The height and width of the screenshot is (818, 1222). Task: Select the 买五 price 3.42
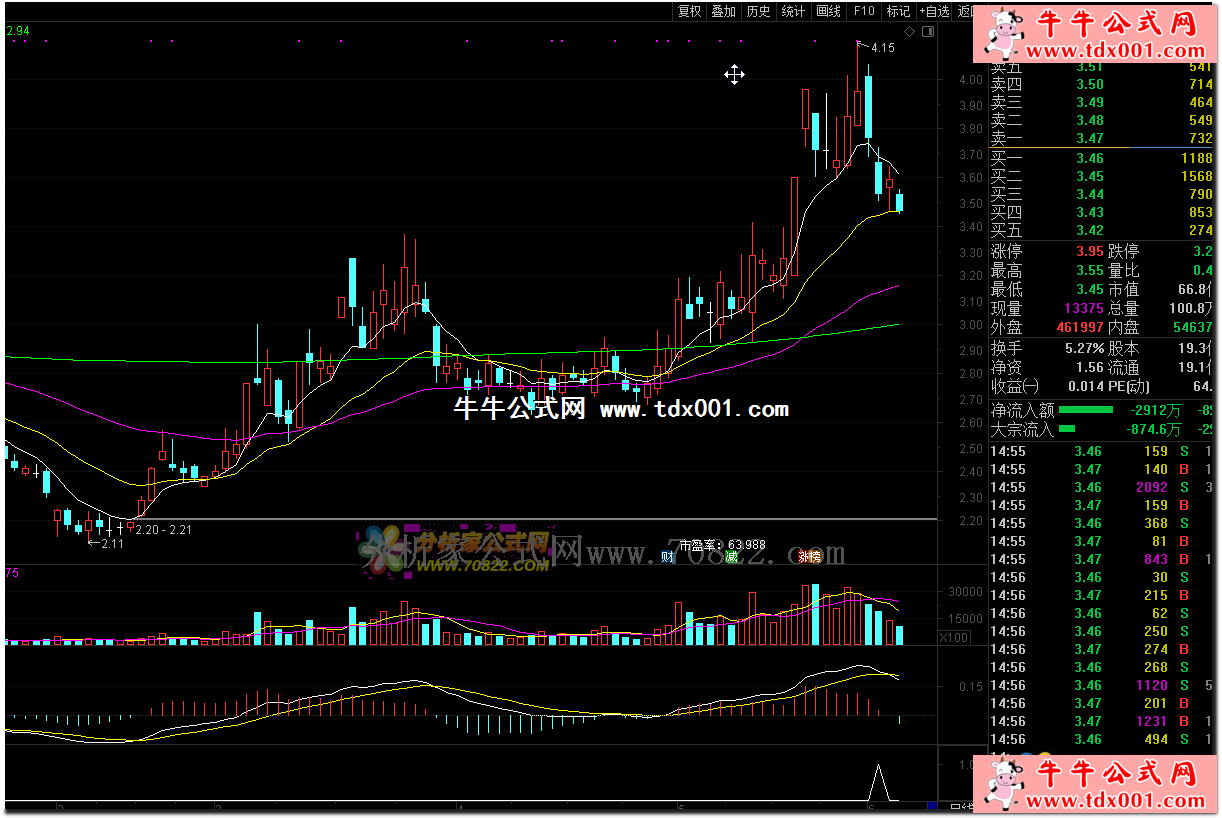coord(1090,230)
